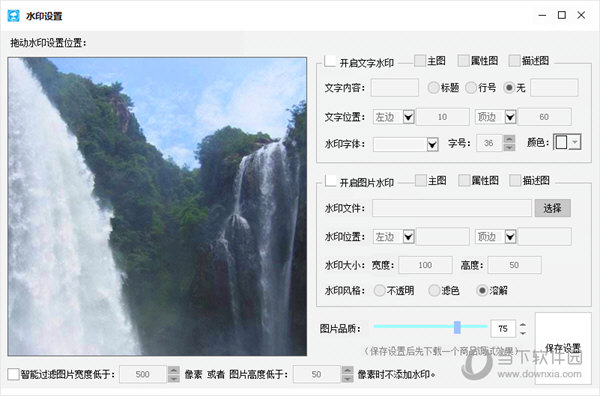Minimize the 水印设置 window
Screen dimensions: 600x396
(x=542, y=15)
